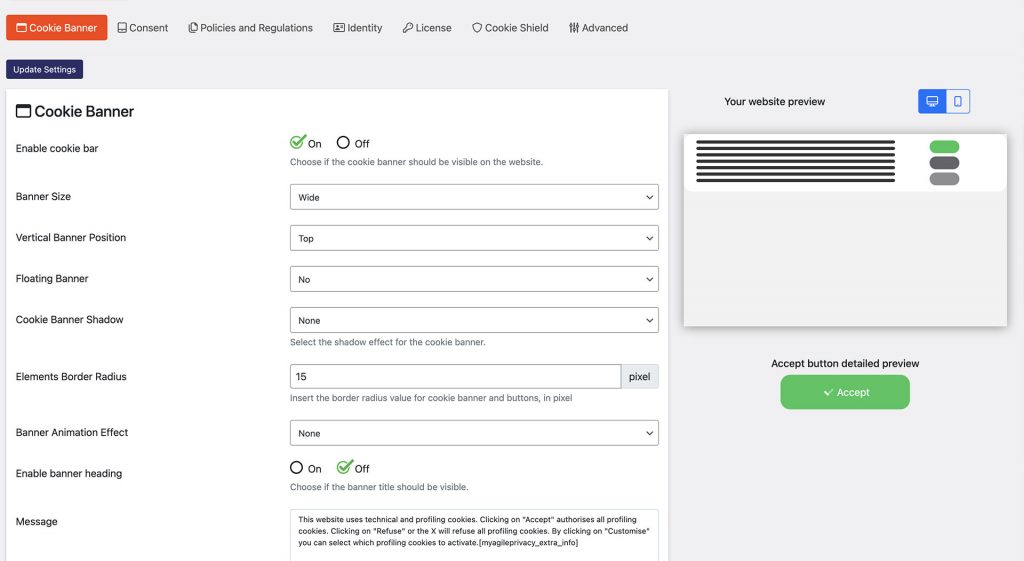Open the Banner Size dropdown
The width and height of the screenshot is (1024, 561).
[x=474, y=197]
